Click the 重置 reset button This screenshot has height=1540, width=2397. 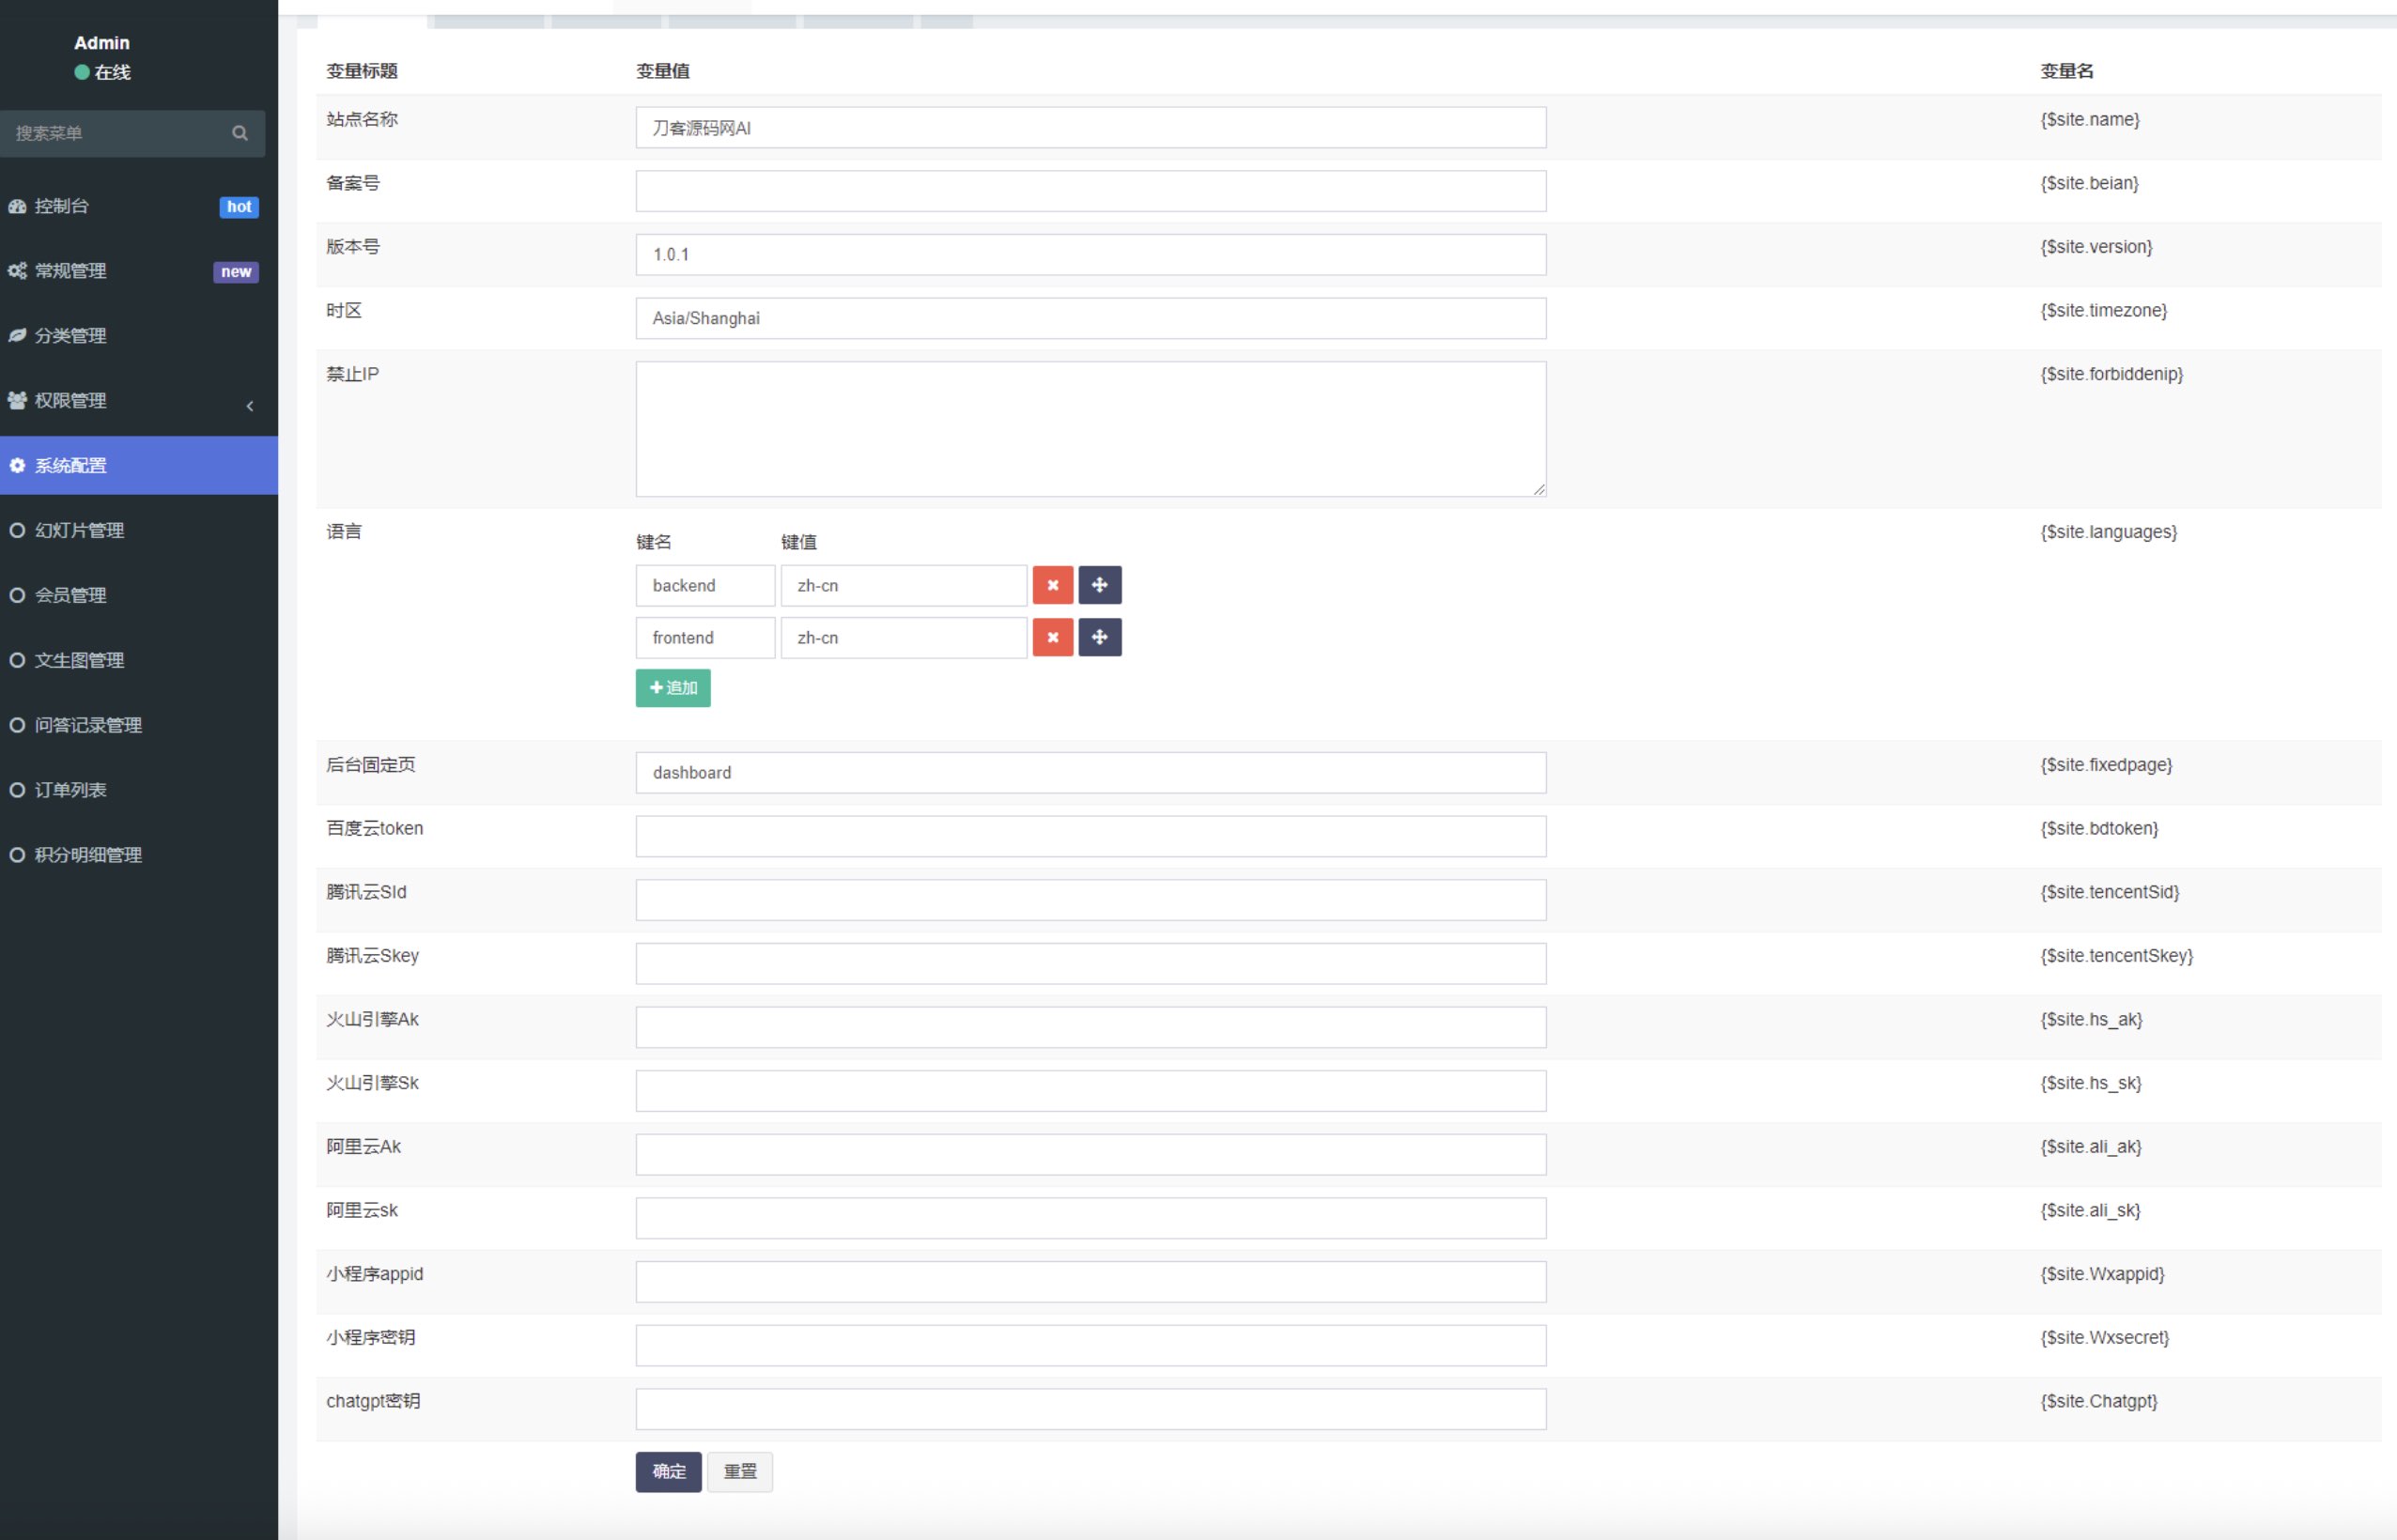tap(739, 1472)
